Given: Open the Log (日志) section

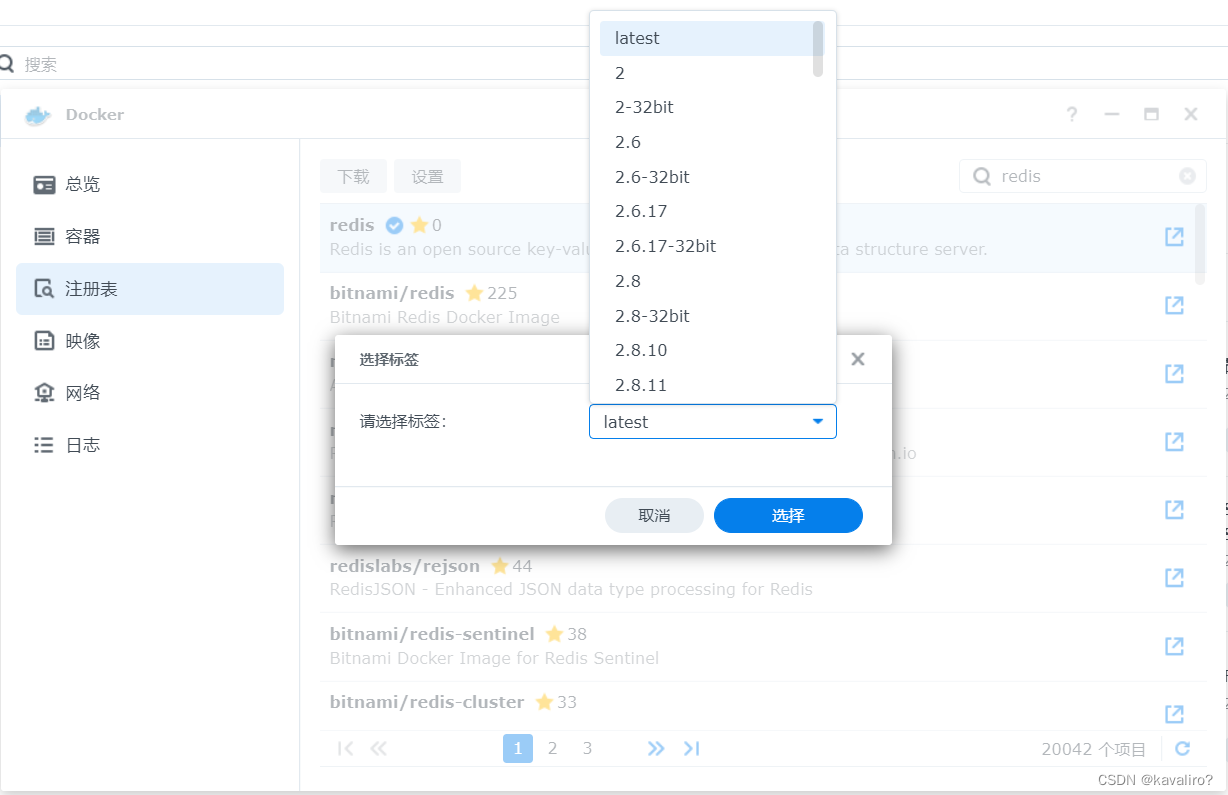Looking at the screenshot, I should pos(150,445).
